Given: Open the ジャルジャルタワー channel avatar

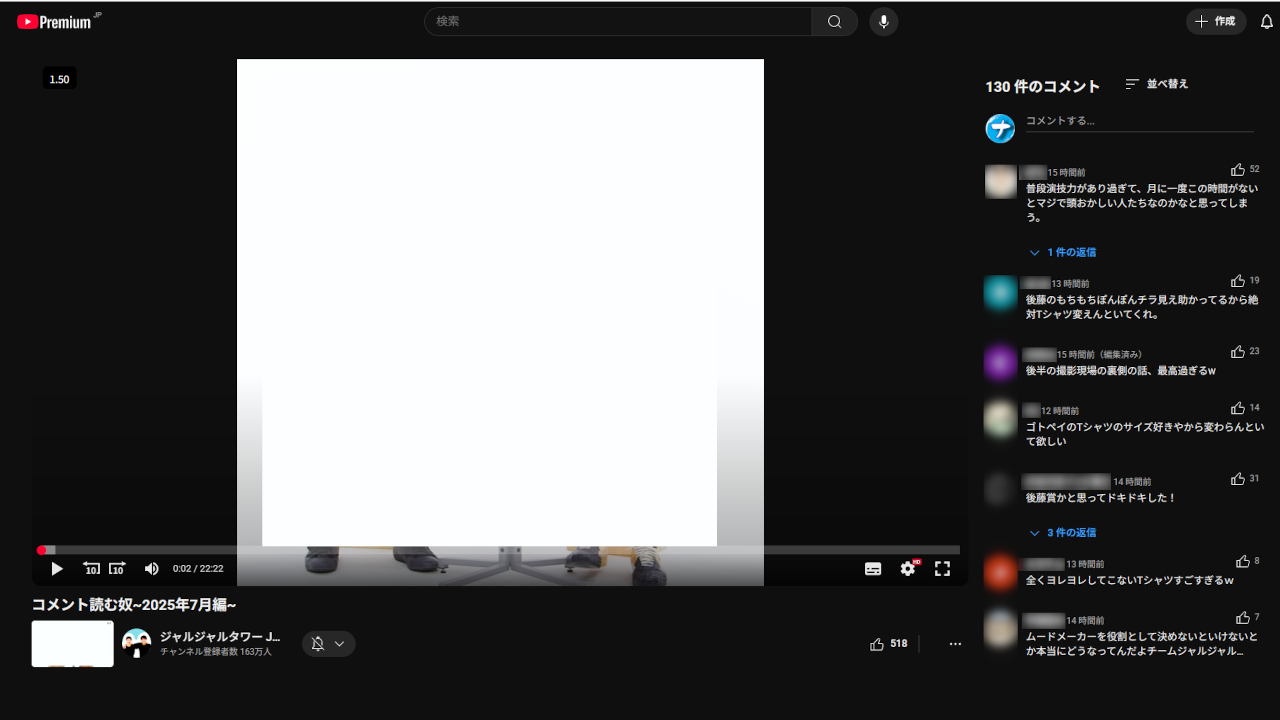Looking at the screenshot, I should click(x=136, y=643).
